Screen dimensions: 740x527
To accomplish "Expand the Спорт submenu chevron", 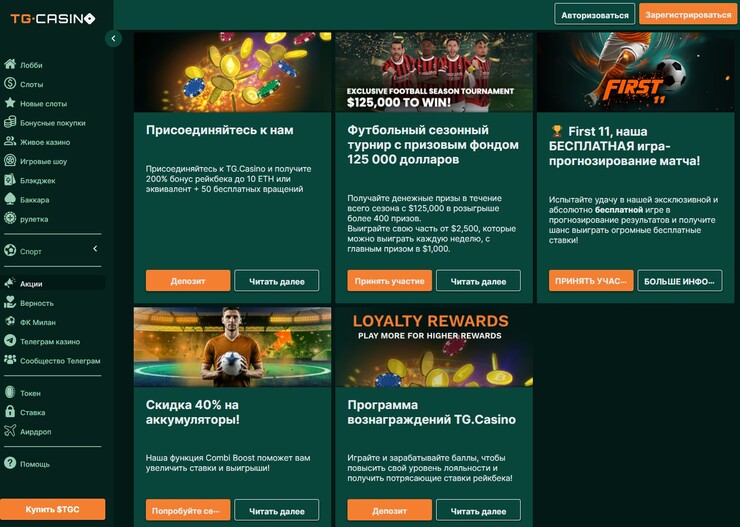I will point(95,249).
